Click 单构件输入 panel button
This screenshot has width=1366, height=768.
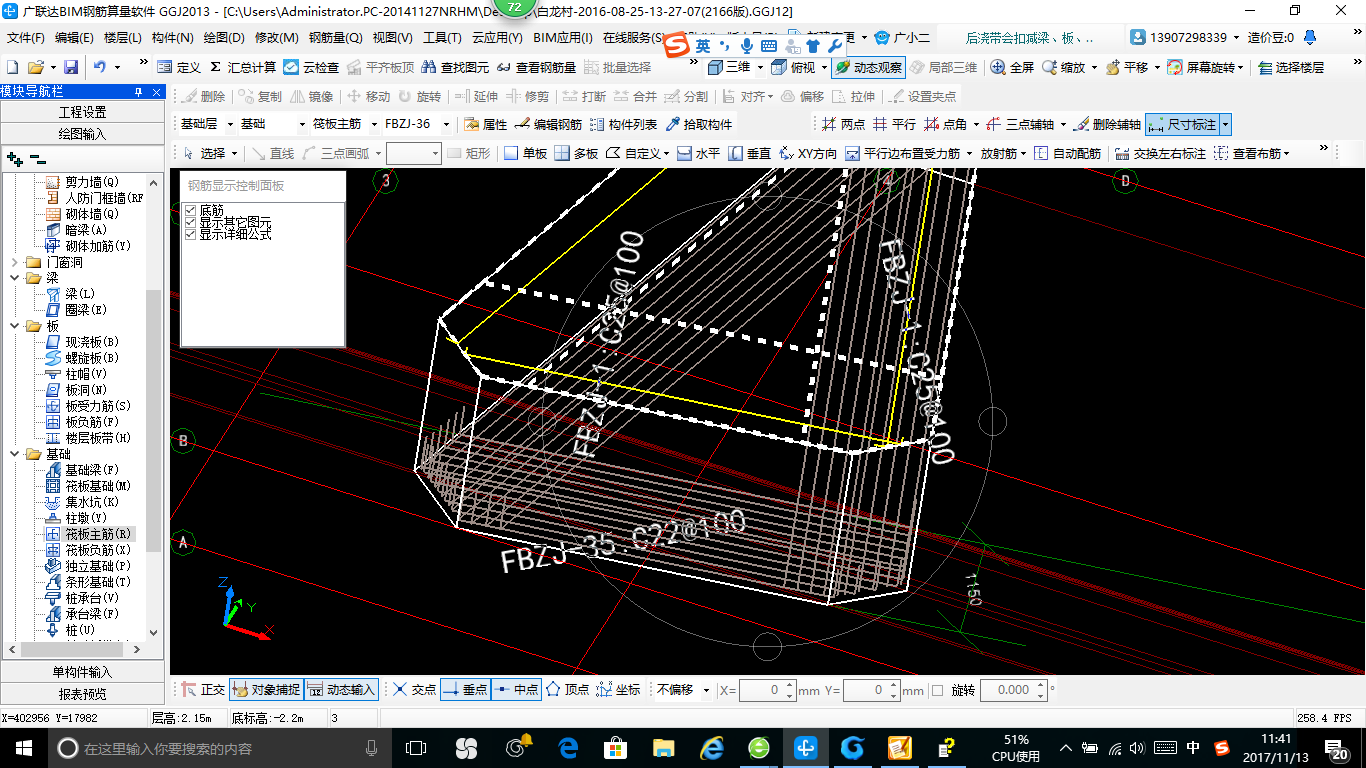coord(82,672)
